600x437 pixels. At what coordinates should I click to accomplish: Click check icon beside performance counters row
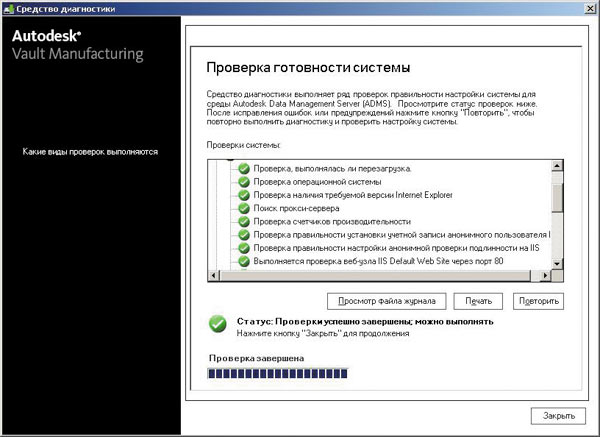point(244,222)
